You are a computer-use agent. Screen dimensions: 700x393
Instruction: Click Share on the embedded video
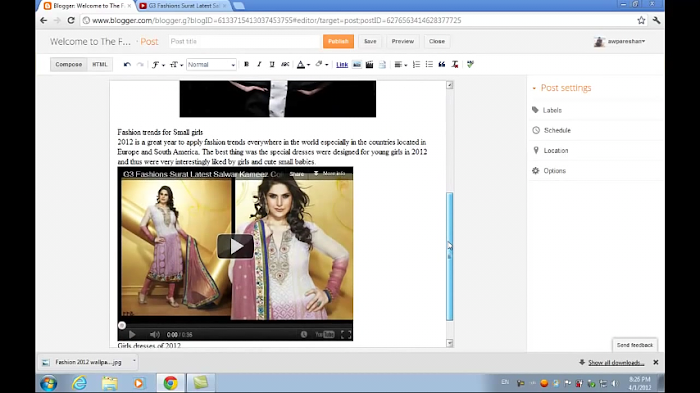297,174
